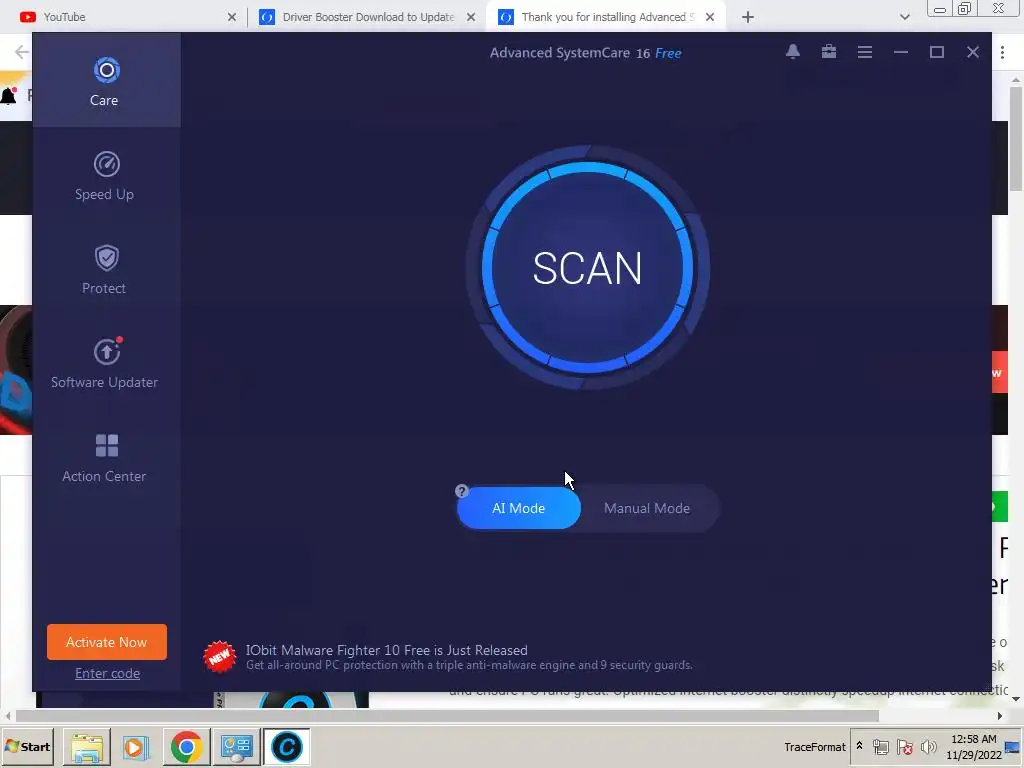The width and height of the screenshot is (1024, 768).
Task: Show hidden system tray icons
Action: tap(859, 746)
